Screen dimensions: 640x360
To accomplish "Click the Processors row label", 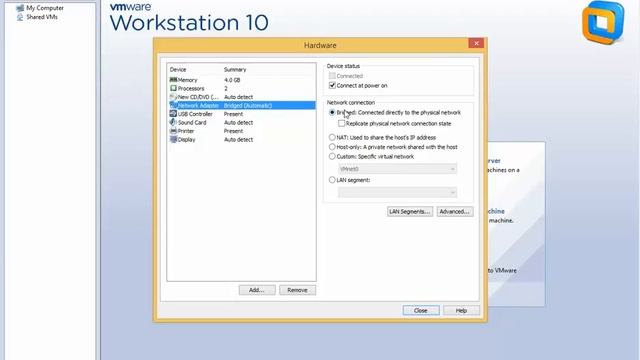I will (x=191, y=88).
